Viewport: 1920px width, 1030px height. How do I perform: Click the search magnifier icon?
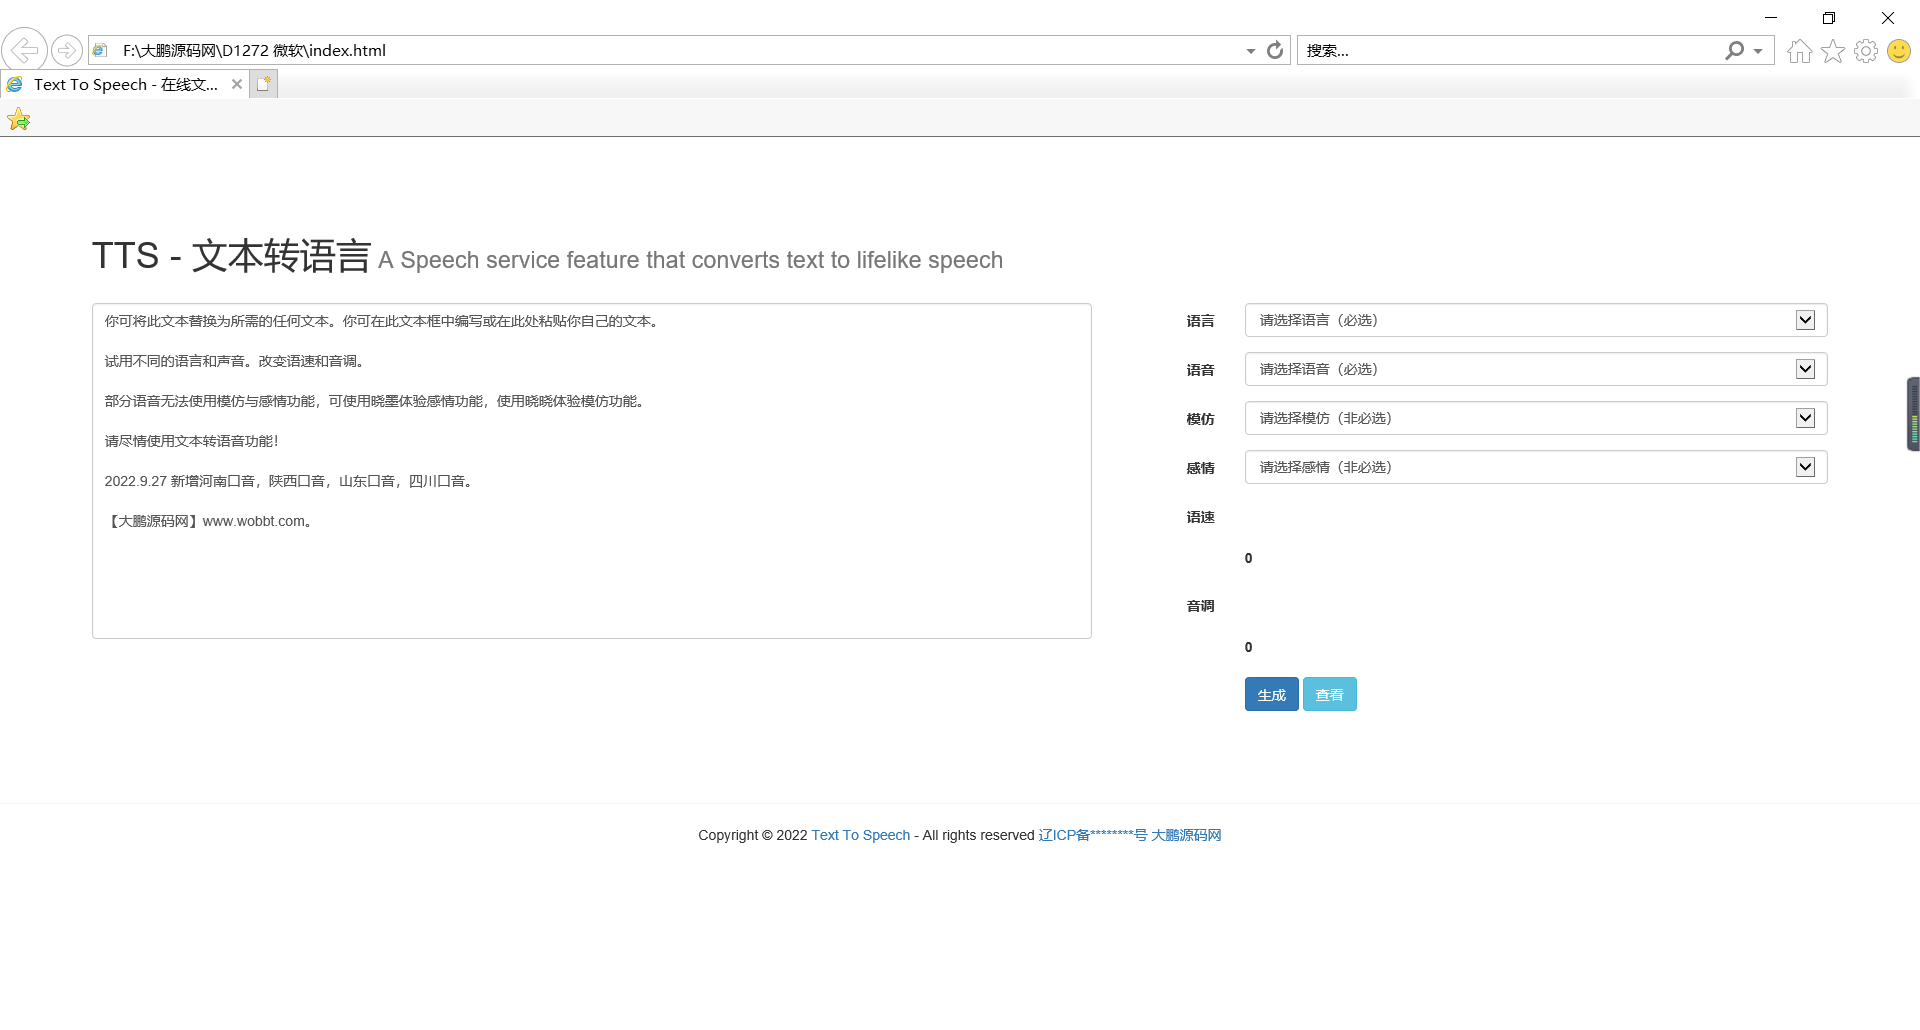click(x=1734, y=50)
